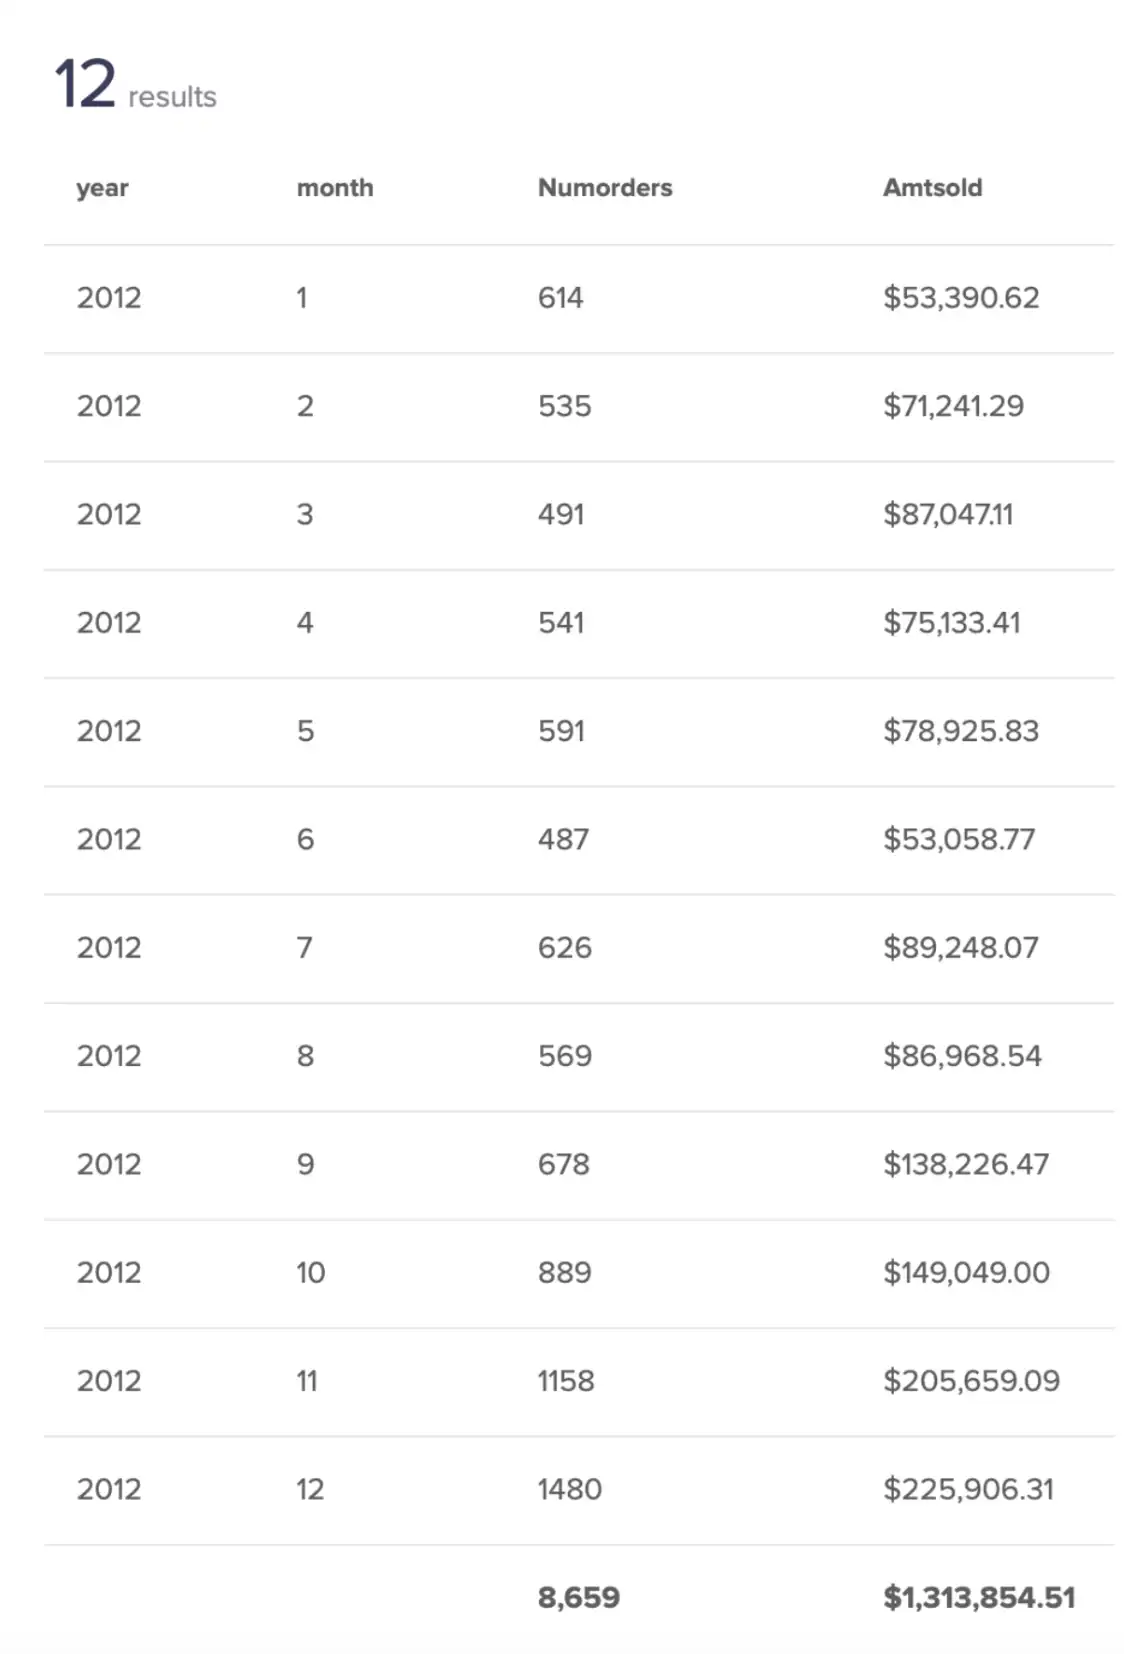Sort by Amtsold column header

(x=932, y=188)
